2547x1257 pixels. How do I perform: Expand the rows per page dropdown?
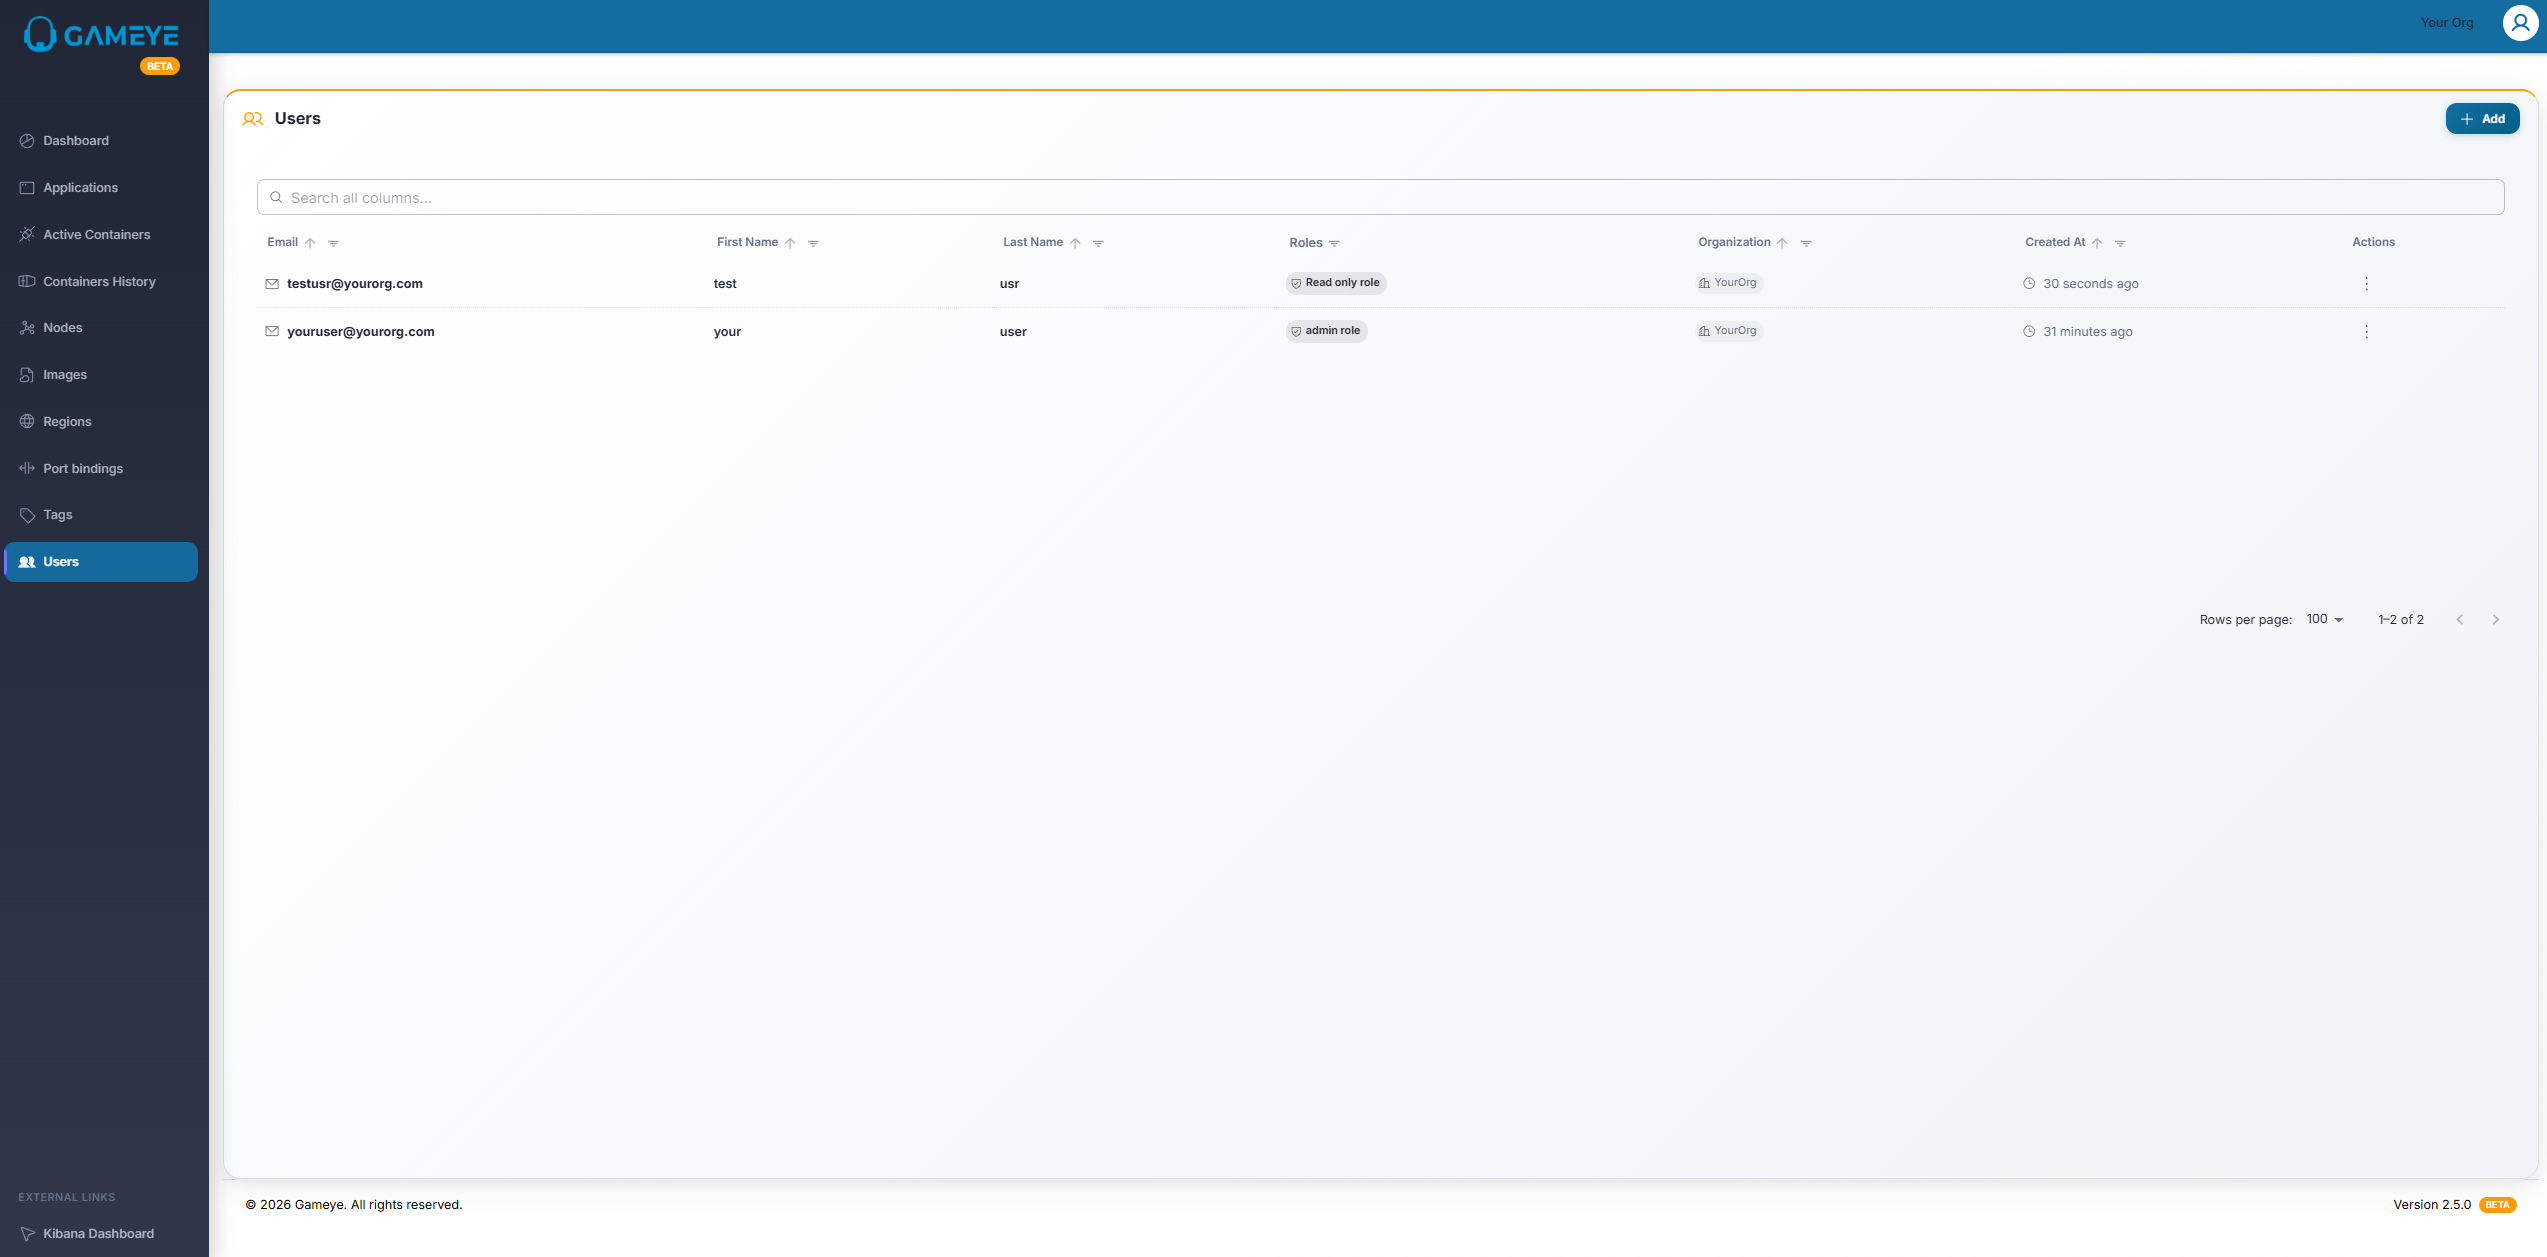[x=2324, y=620]
